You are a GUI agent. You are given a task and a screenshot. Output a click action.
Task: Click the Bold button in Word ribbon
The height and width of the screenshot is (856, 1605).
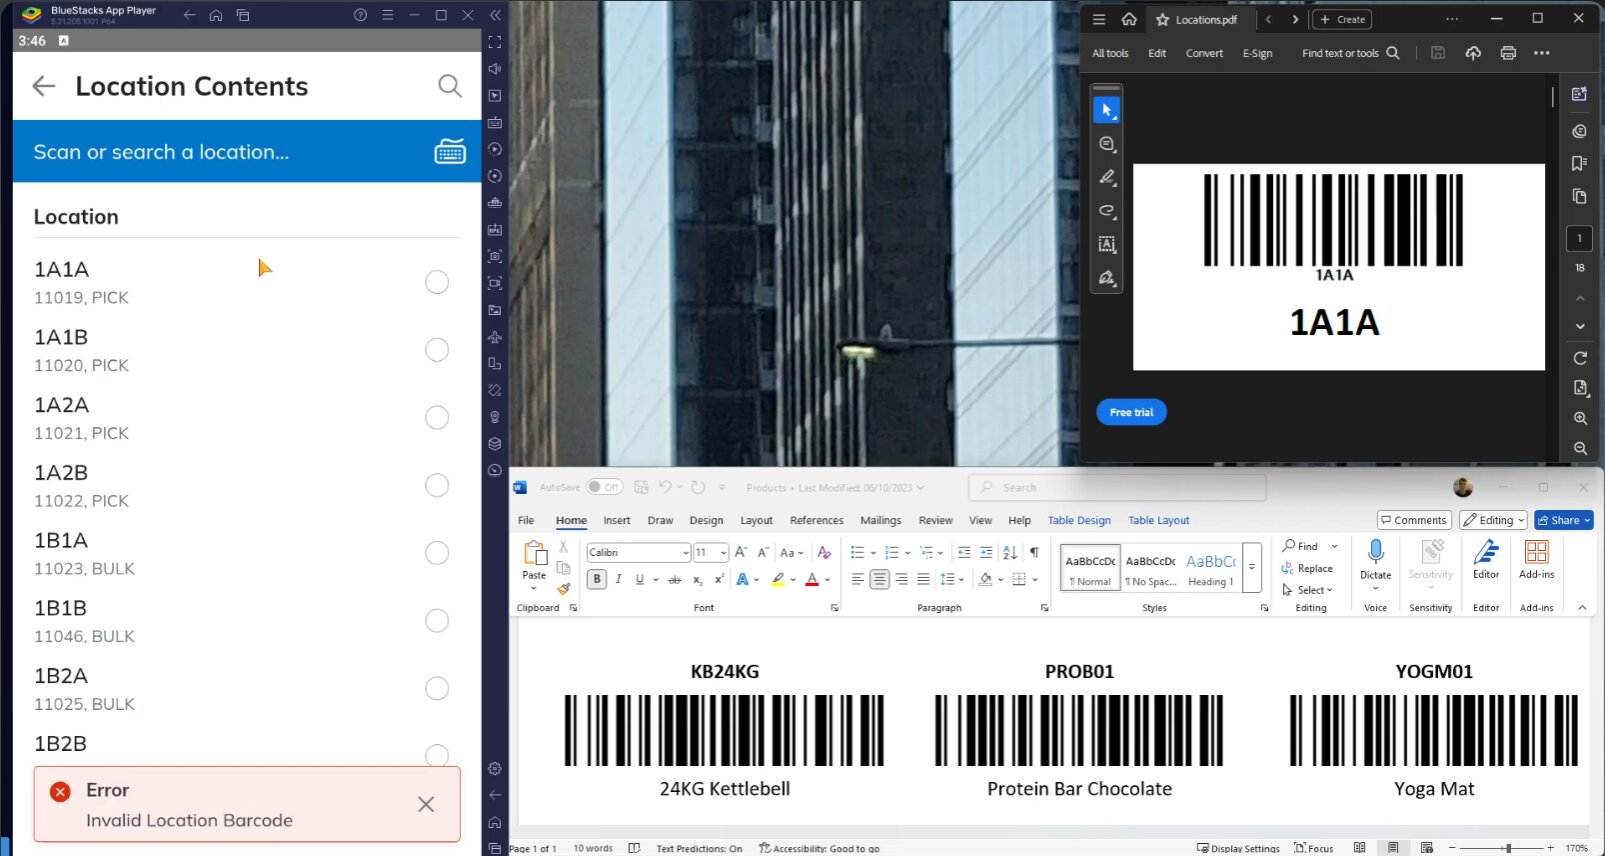597,579
